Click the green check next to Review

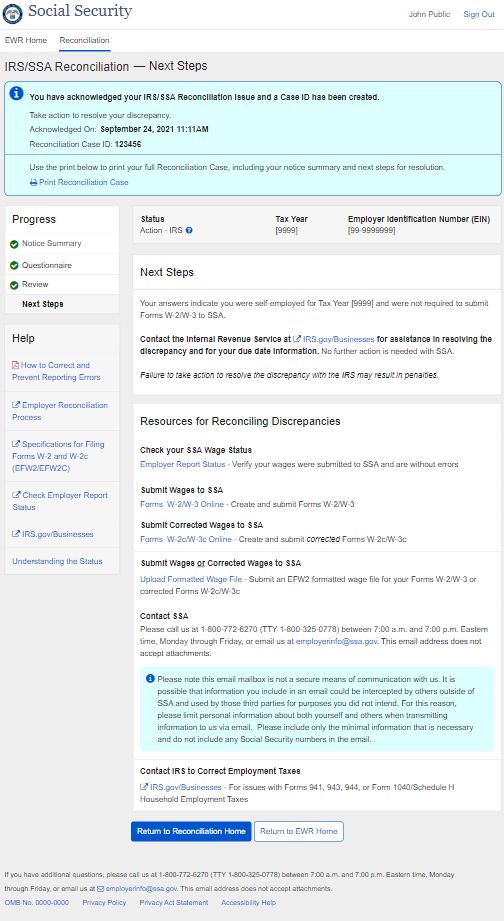pos(14,285)
